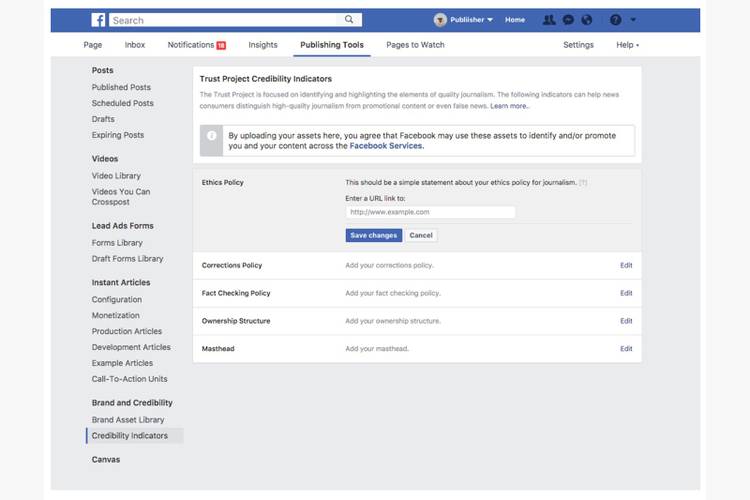Screen dimensions: 750x500
Task: Open Scheduled Posts in sidebar
Action: 122,103
